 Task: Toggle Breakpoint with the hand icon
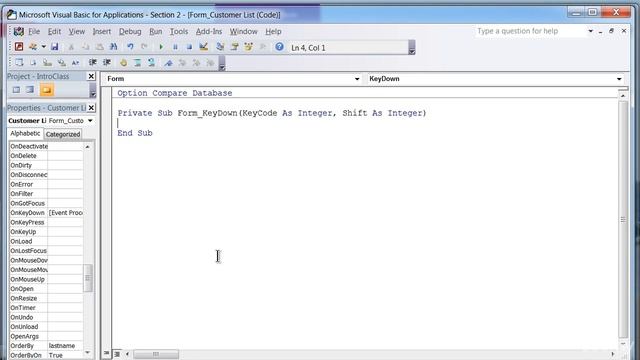[x=123, y=63]
